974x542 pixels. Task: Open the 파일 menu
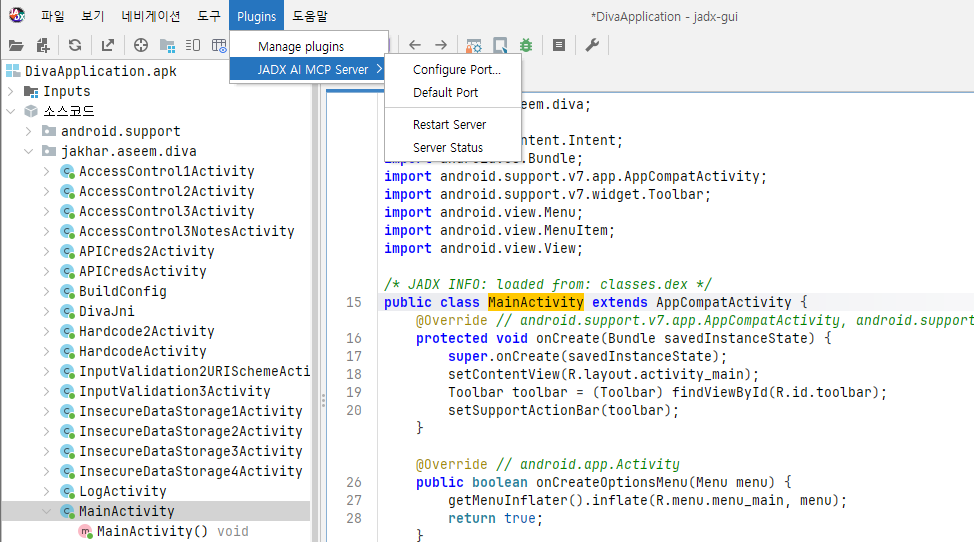coord(53,16)
